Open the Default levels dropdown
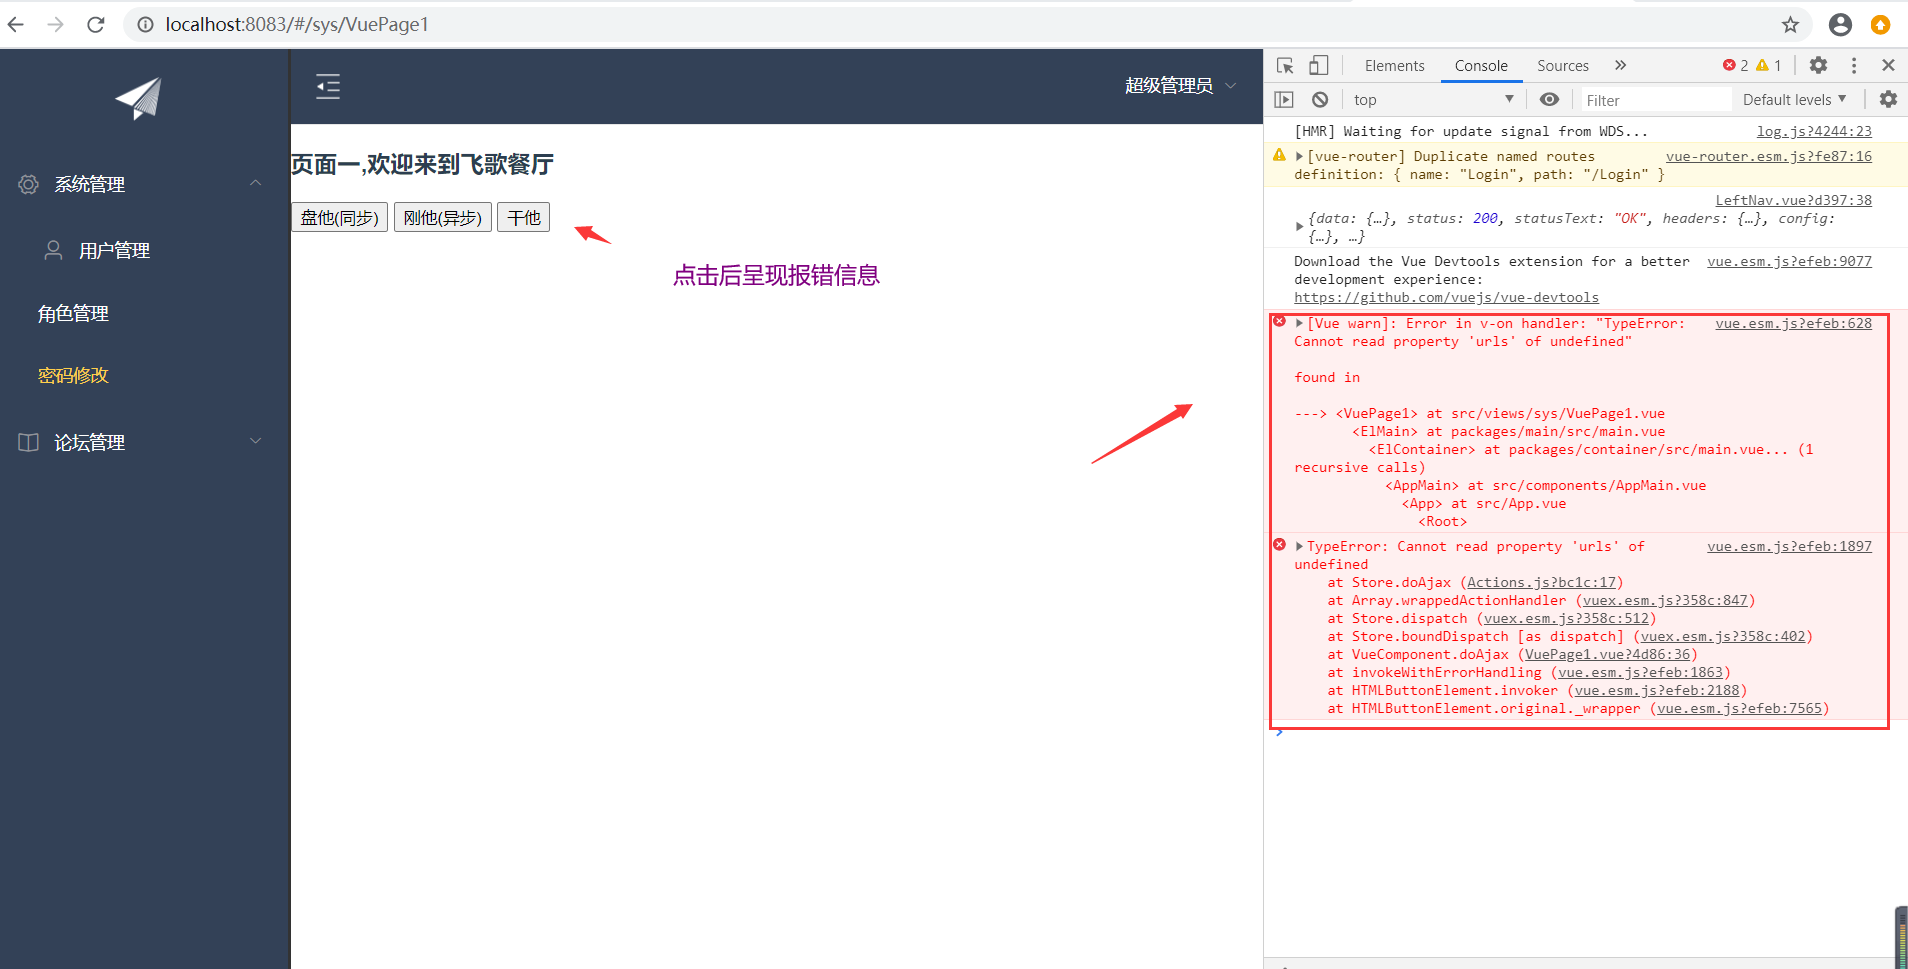 pos(1795,99)
